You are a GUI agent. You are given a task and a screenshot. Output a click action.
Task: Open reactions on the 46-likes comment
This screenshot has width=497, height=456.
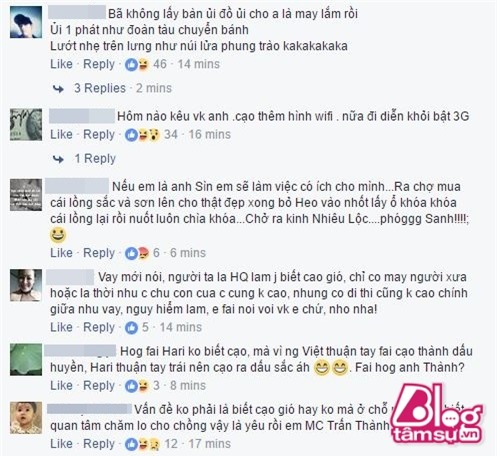click(x=137, y=64)
